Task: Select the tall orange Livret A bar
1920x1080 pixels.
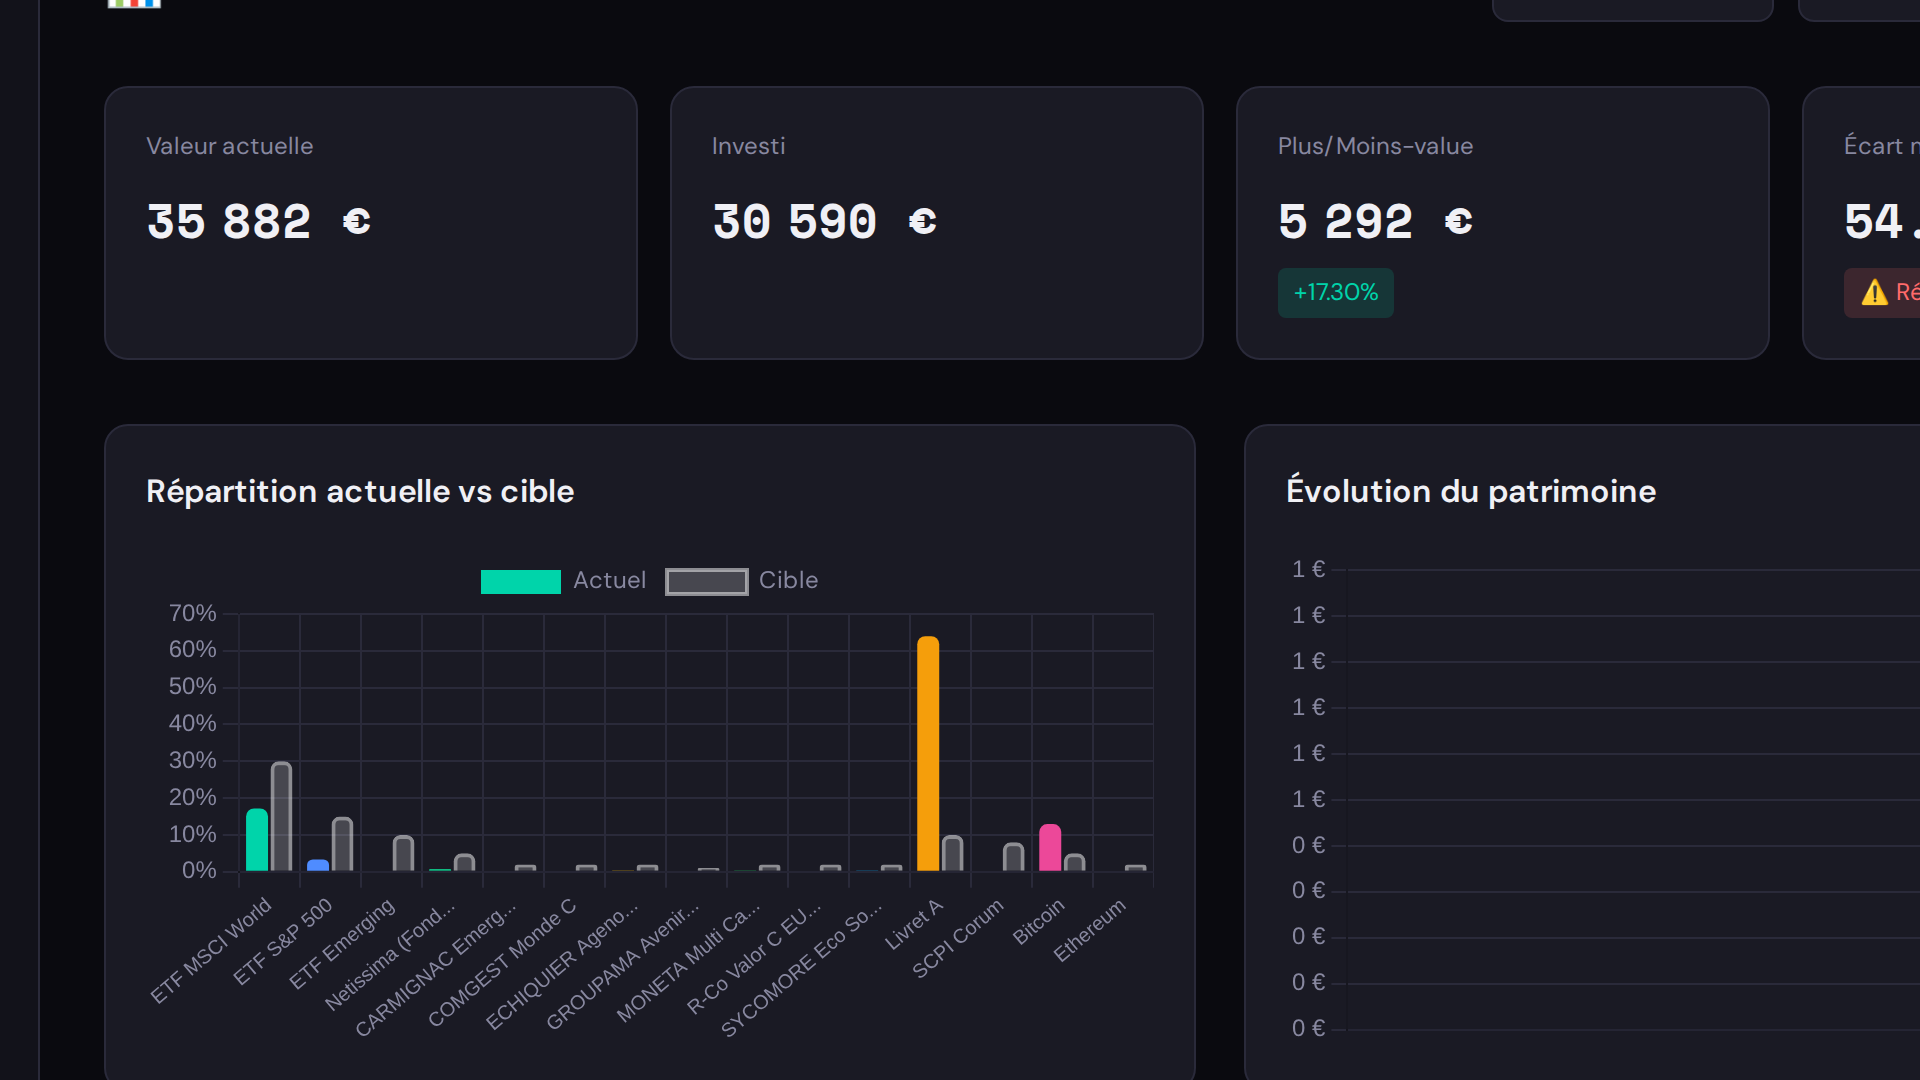Action: point(929,750)
